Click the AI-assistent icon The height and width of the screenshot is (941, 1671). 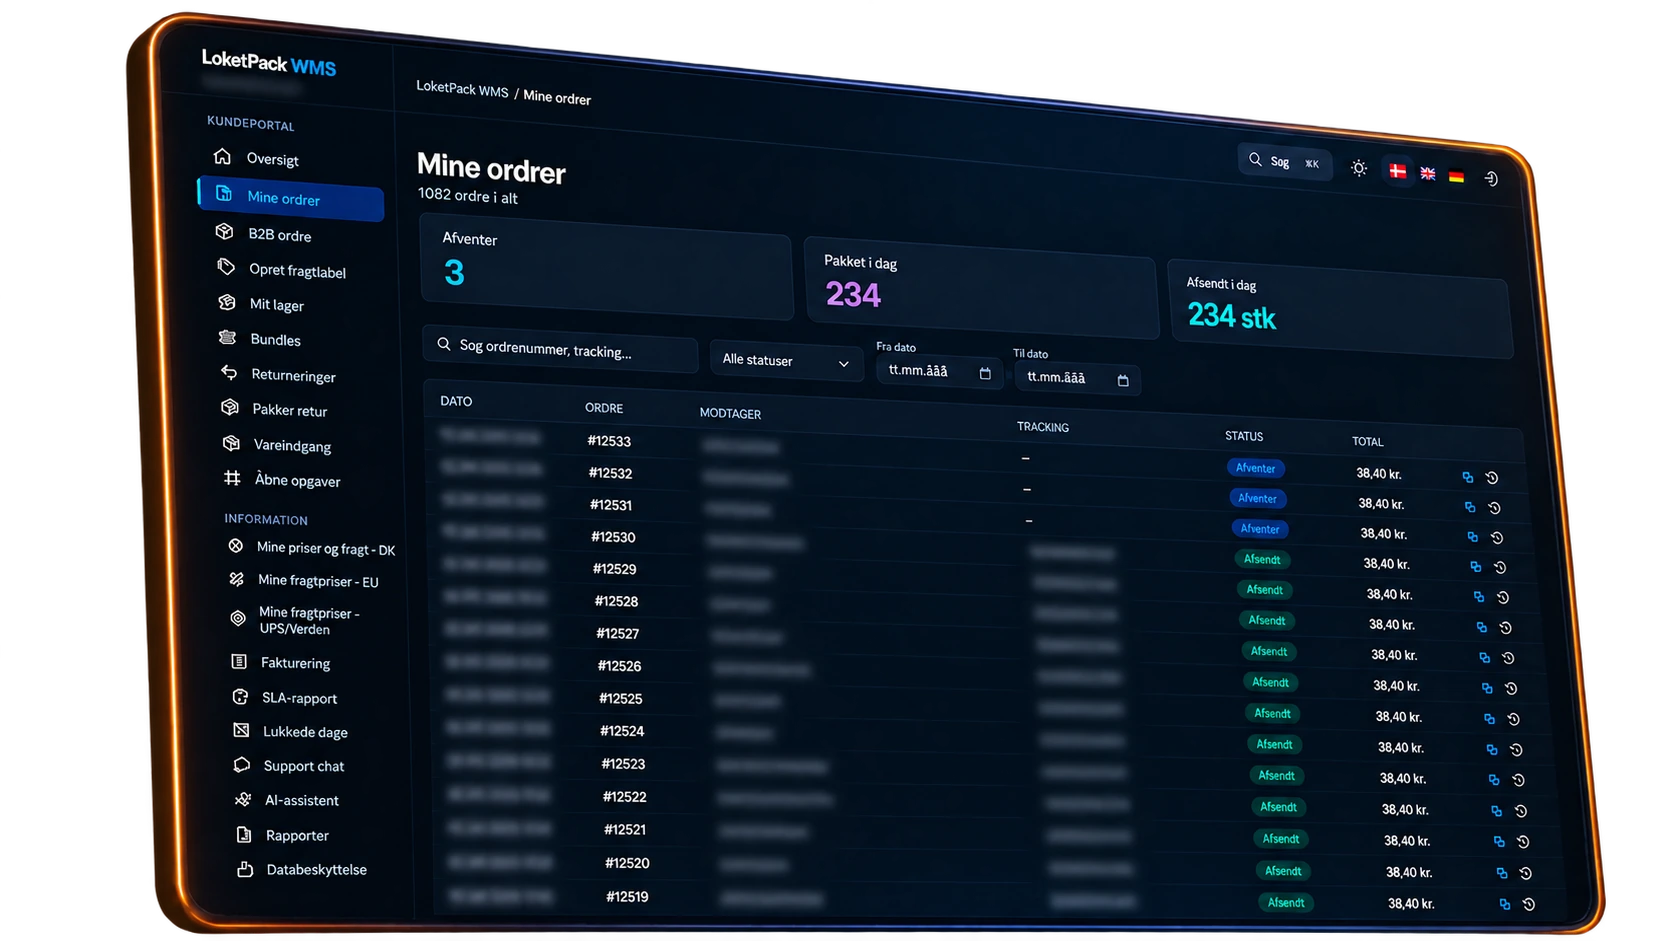click(x=243, y=799)
